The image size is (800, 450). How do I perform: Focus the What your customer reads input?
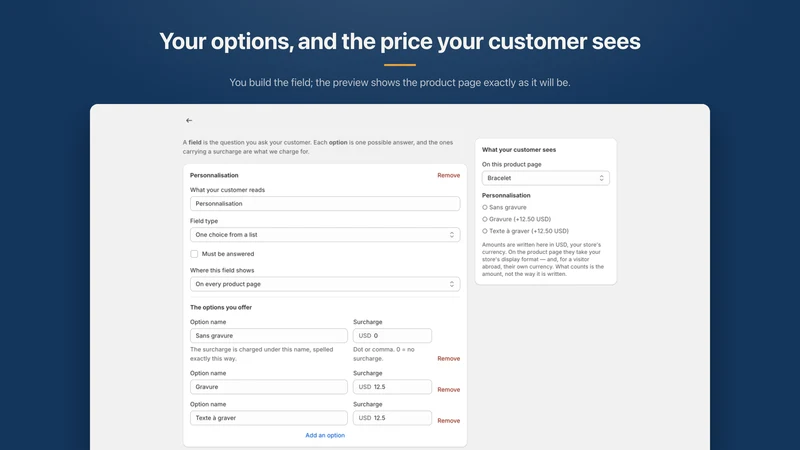(x=325, y=204)
